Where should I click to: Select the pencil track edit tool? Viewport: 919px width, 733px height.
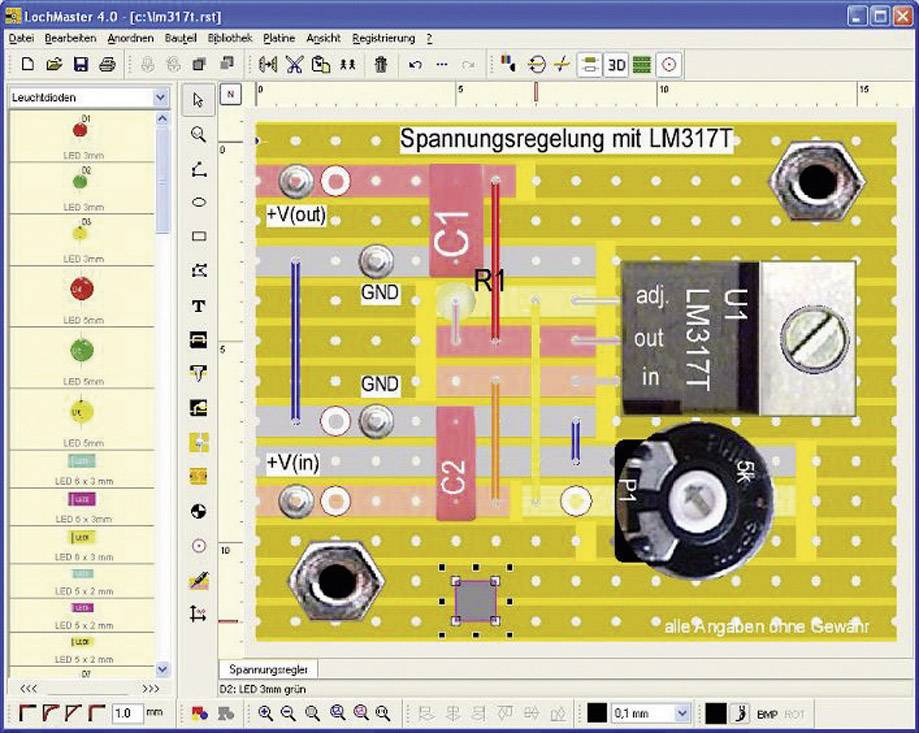(199, 581)
